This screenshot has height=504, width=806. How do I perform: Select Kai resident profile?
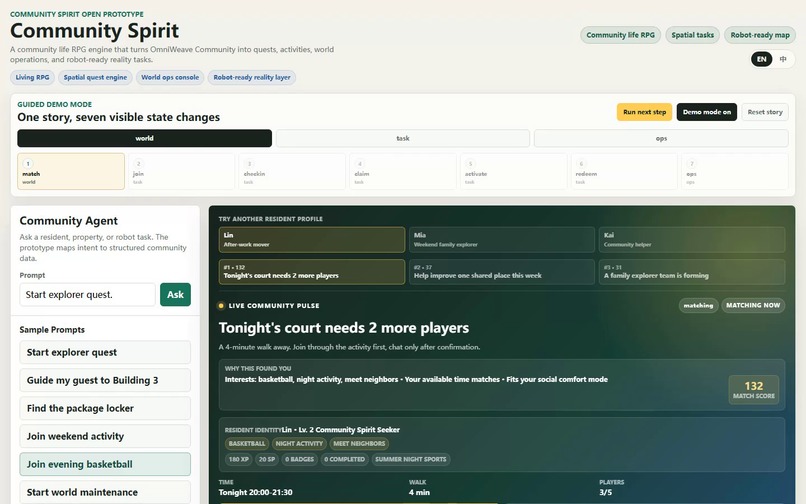click(692, 240)
